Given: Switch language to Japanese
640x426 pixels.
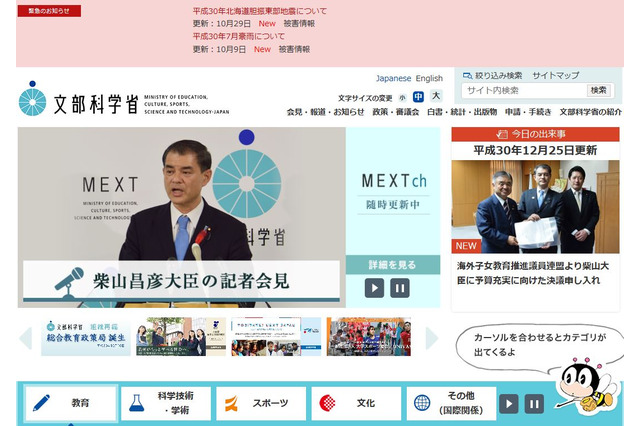Looking at the screenshot, I should click(393, 78).
